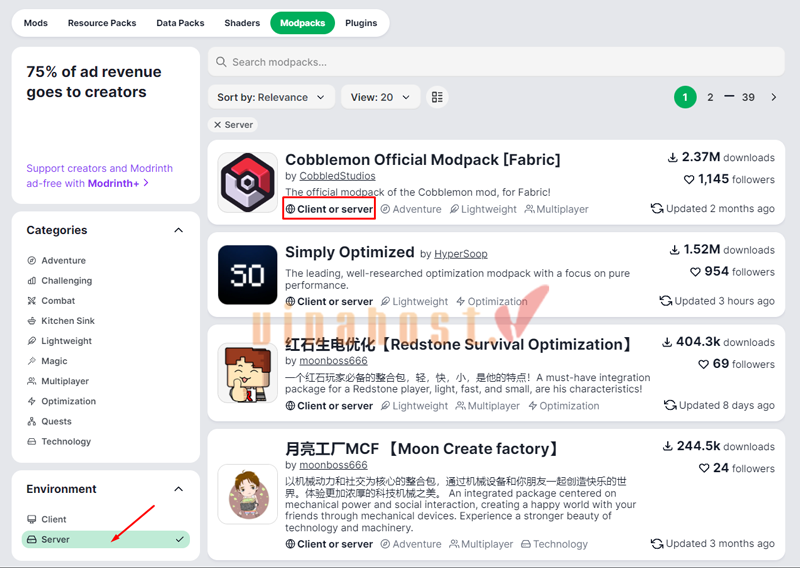
Task: Open CobbledStudios author profile
Action: 337,176
